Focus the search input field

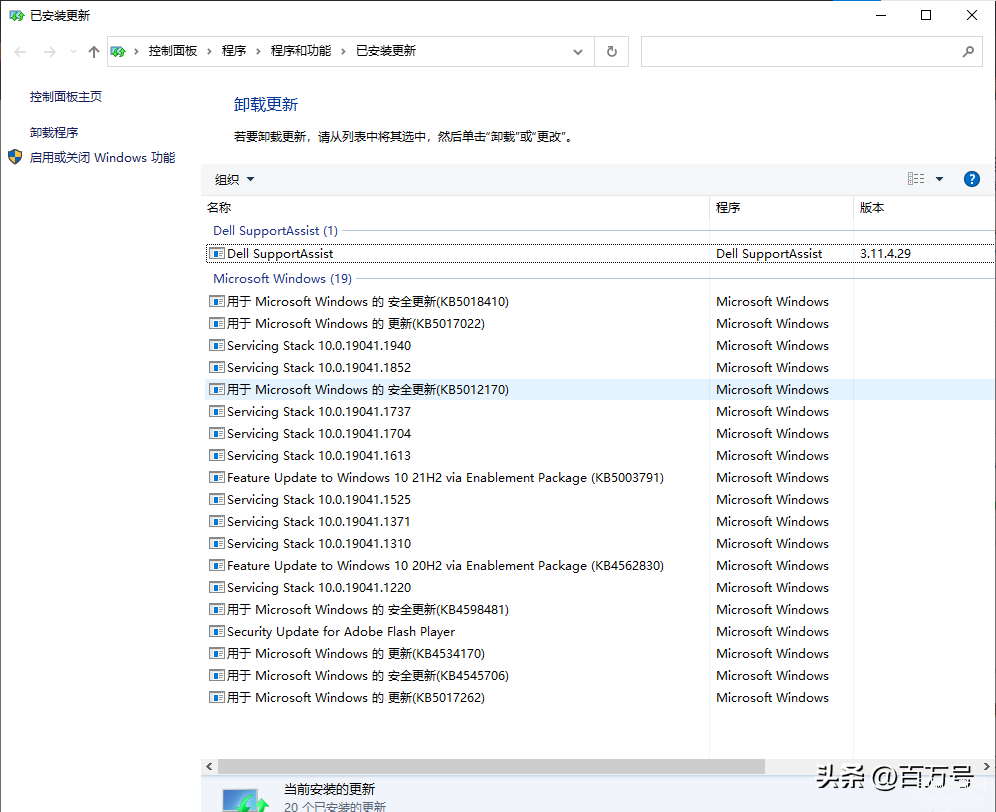coord(800,51)
